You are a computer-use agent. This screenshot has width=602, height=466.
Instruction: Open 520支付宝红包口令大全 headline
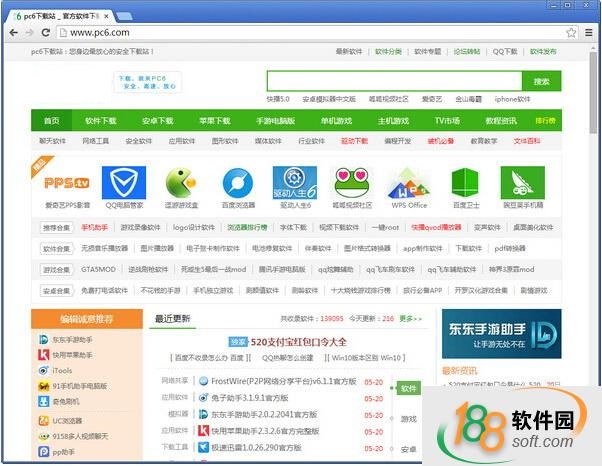pyautogui.click(x=298, y=342)
